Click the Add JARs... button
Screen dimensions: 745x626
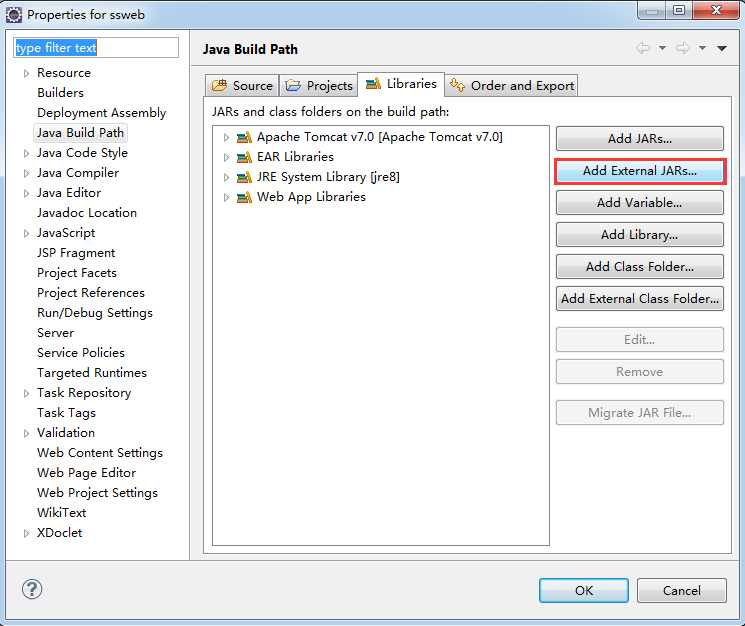click(x=640, y=139)
